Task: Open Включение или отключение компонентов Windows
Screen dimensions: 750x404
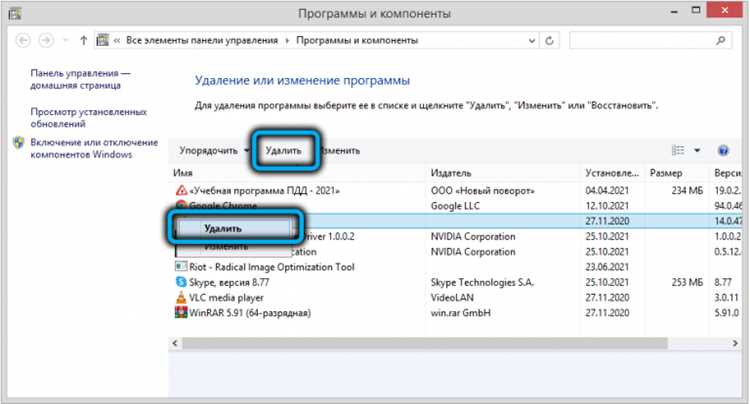Action: click(94, 148)
